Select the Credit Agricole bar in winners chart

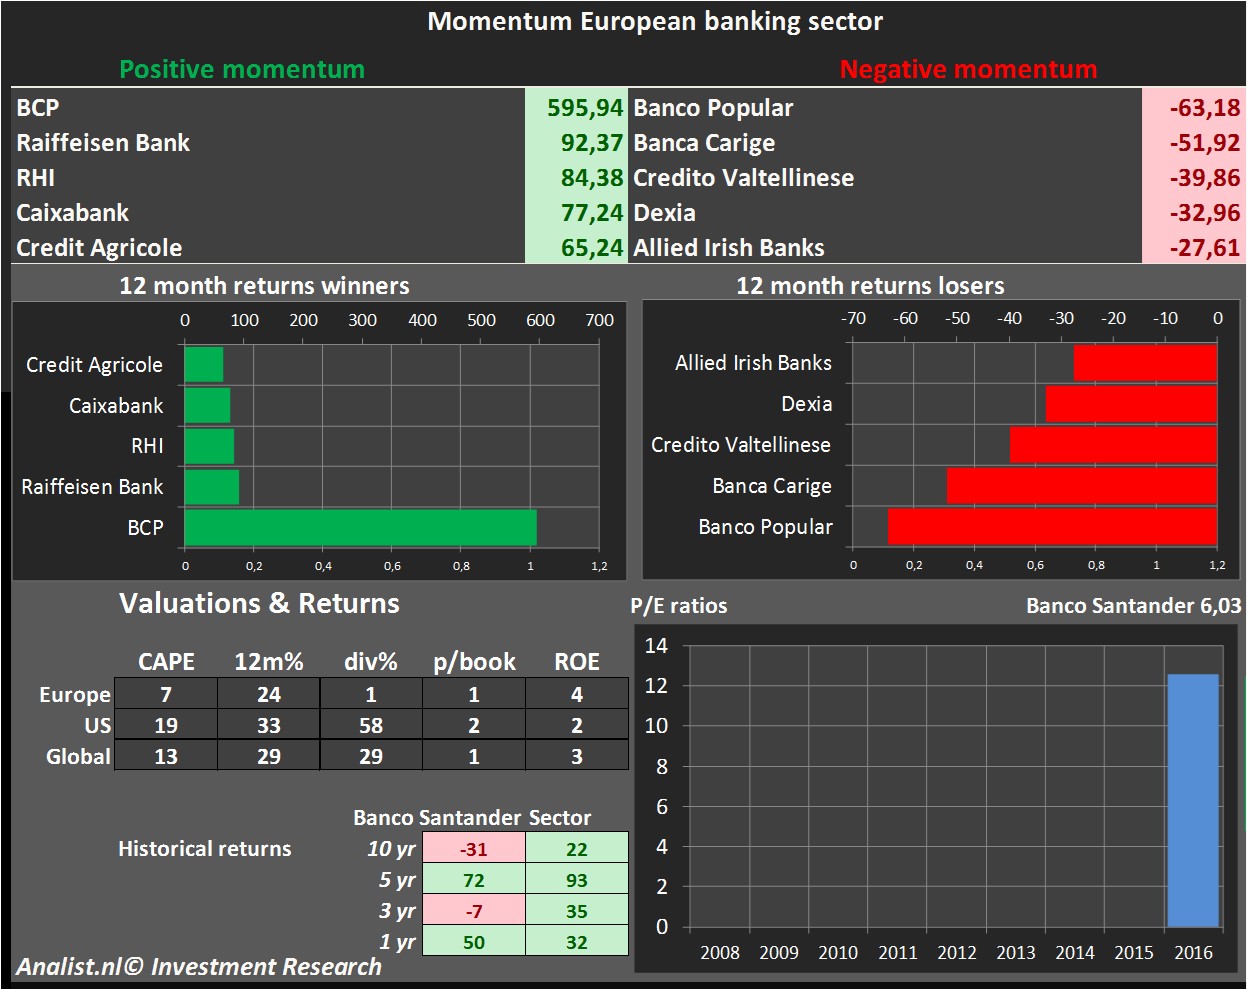204,364
